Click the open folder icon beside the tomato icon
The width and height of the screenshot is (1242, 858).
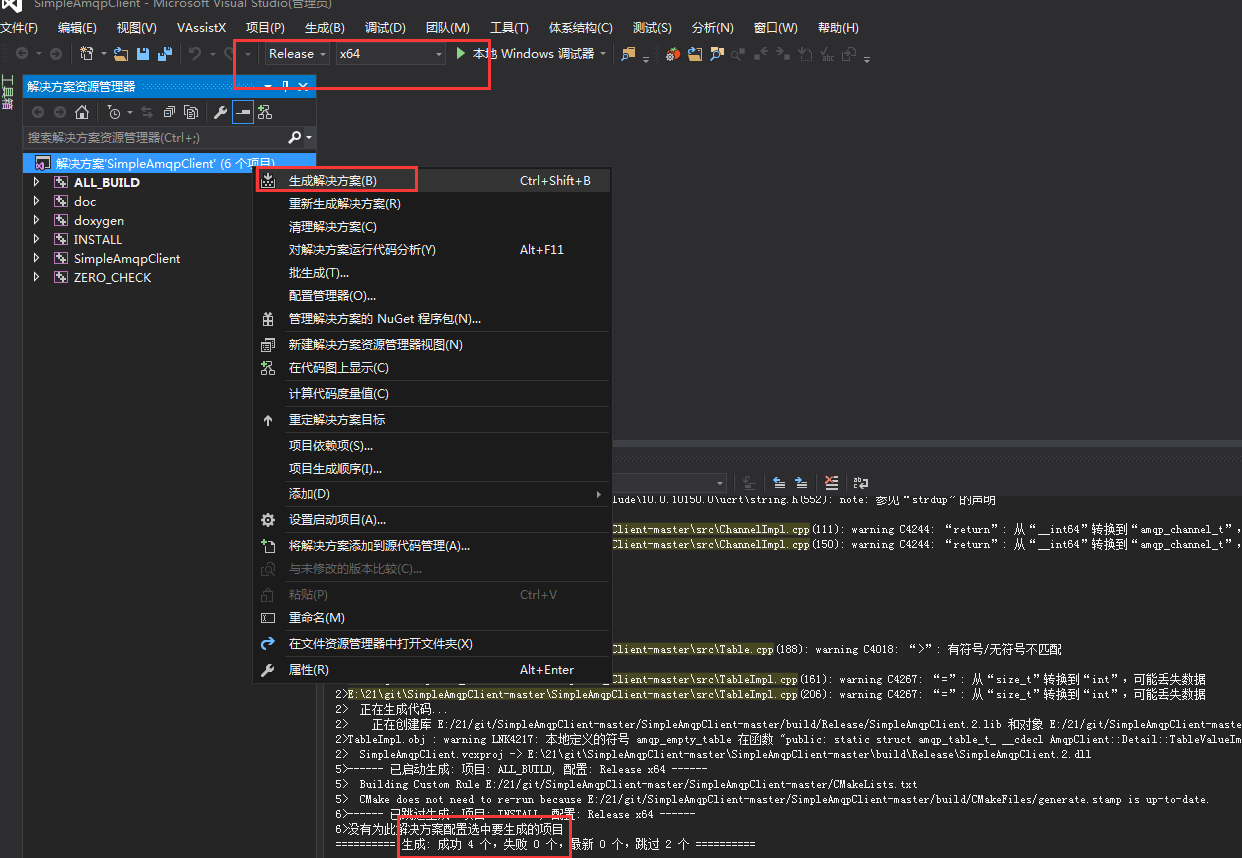click(x=695, y=54)
